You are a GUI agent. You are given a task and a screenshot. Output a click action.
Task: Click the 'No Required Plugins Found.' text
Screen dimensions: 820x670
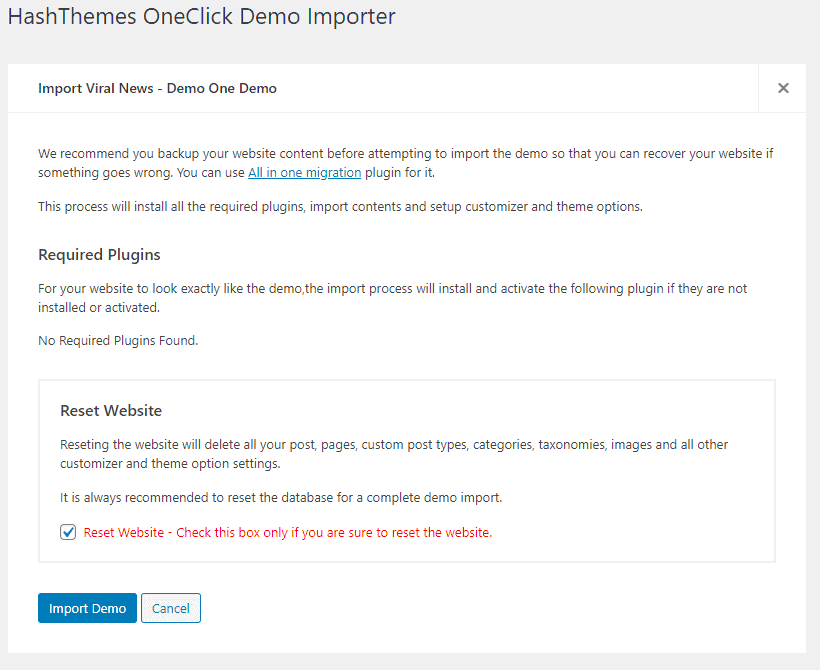118,340
